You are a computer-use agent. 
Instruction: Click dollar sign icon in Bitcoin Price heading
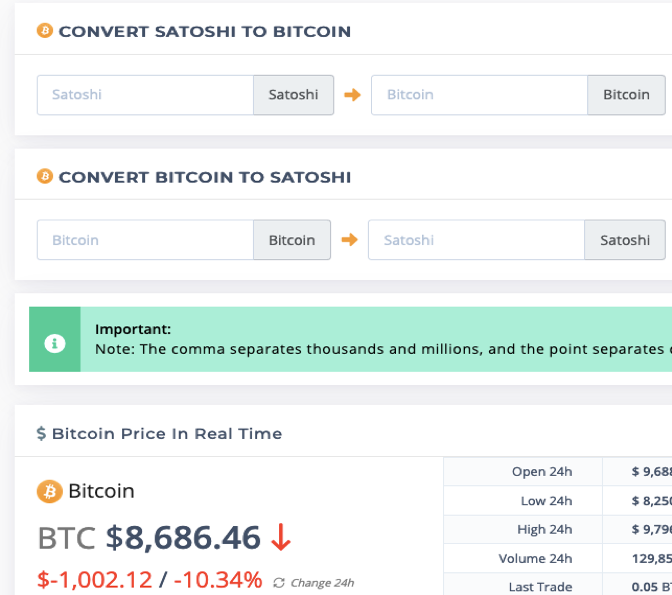coord(41,433)
